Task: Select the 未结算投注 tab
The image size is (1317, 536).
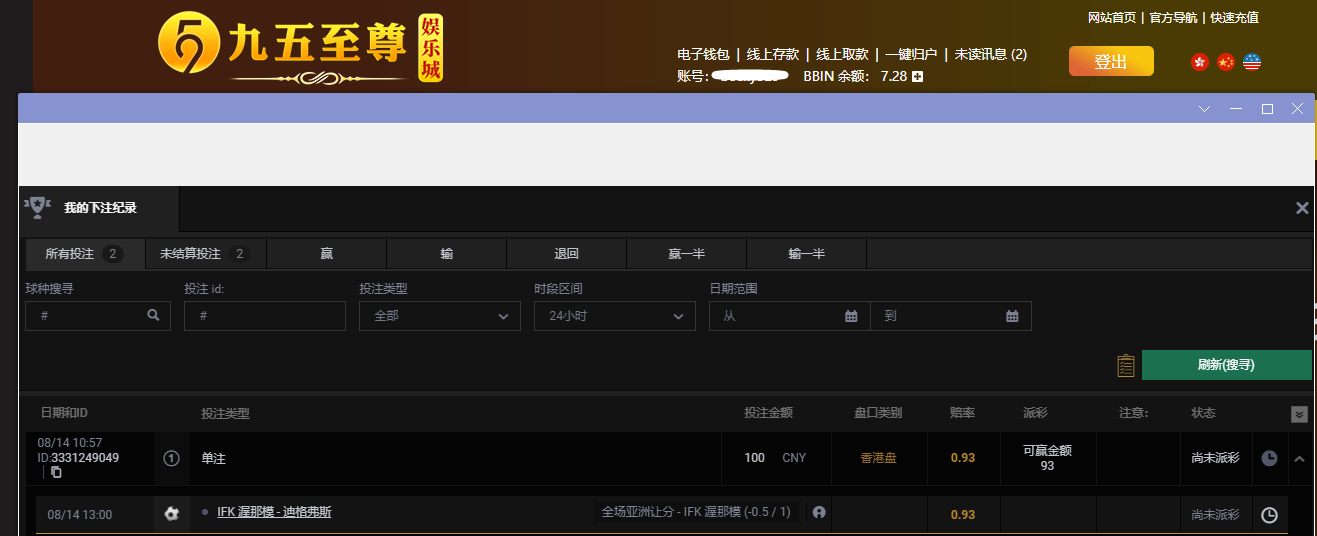Action: pyautogui.click(x=206, y=254)
